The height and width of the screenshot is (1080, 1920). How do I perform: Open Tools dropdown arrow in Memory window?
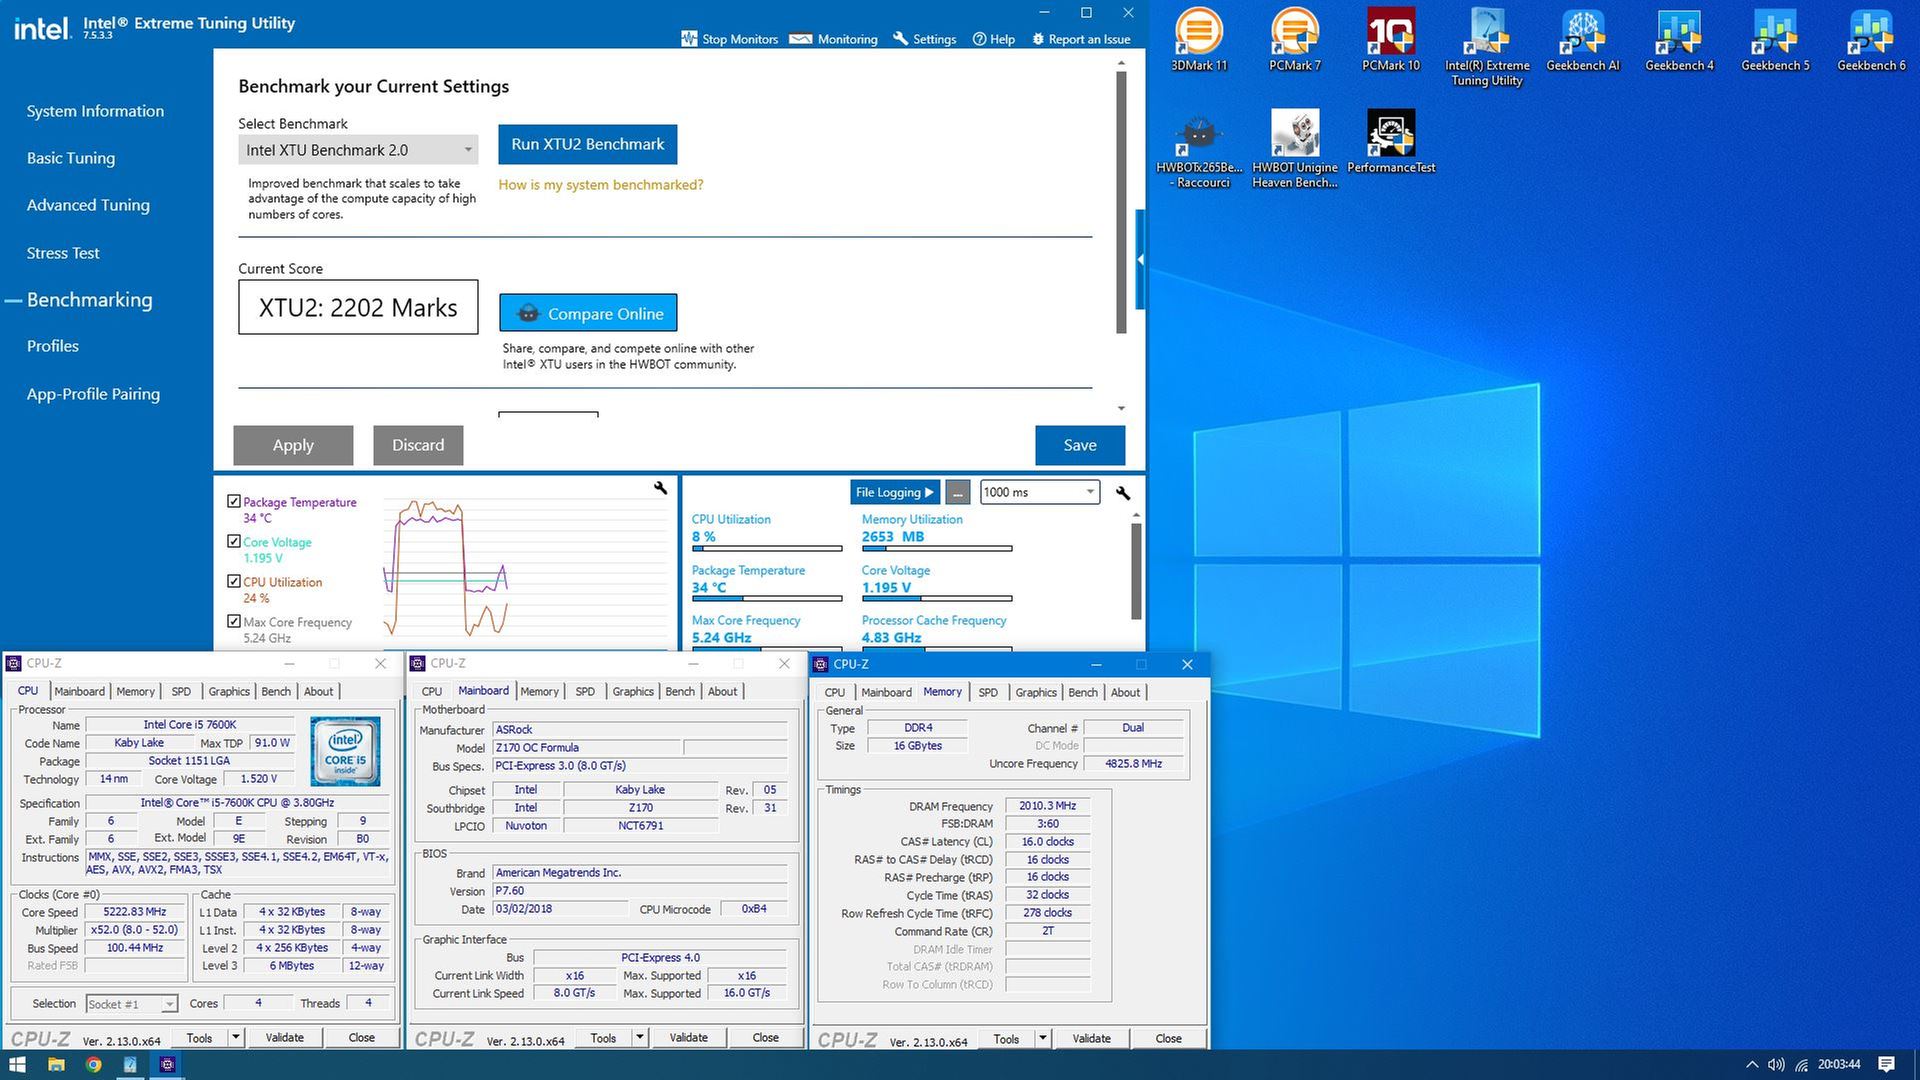click(1043, 1039)
